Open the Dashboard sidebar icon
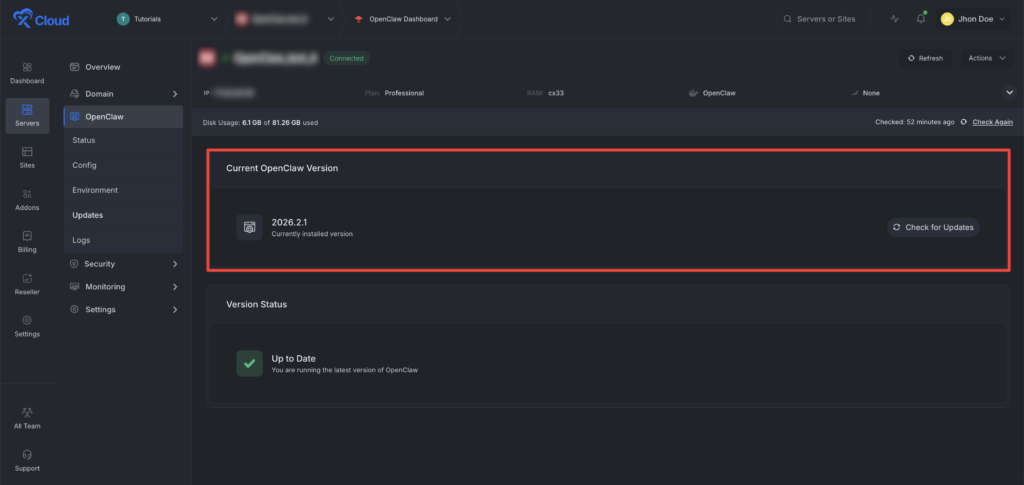Screen dimensions: 1024x485 [27, 72]
